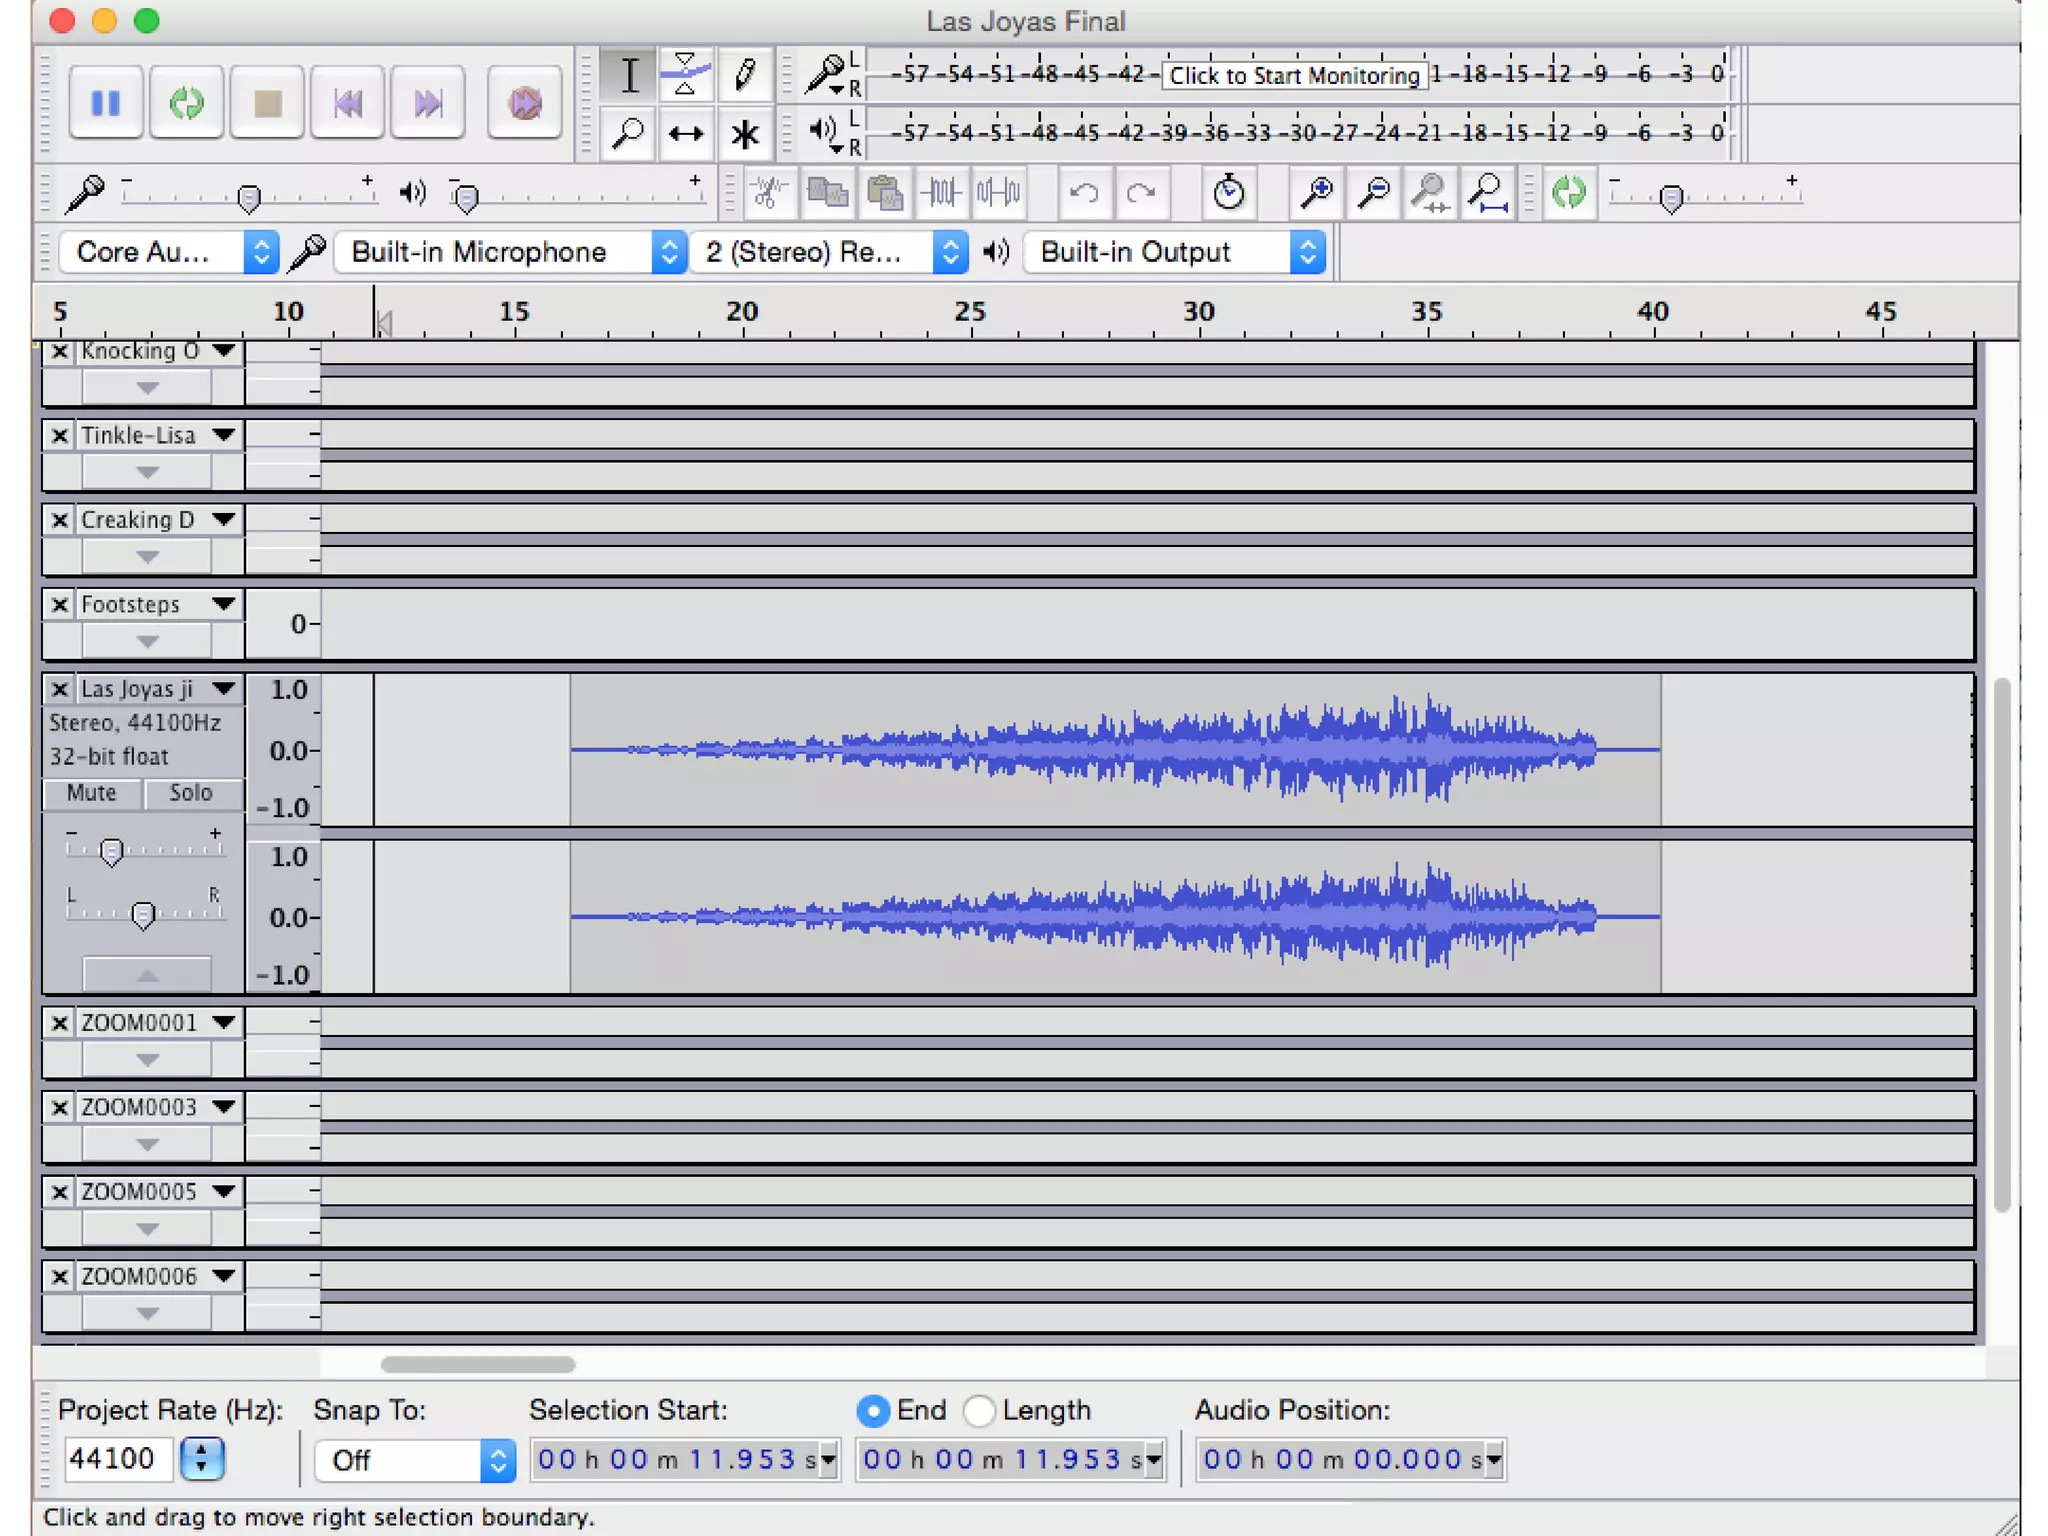Mute the Las Joyas track
2048x1536 pixels.
click(92, 793)
